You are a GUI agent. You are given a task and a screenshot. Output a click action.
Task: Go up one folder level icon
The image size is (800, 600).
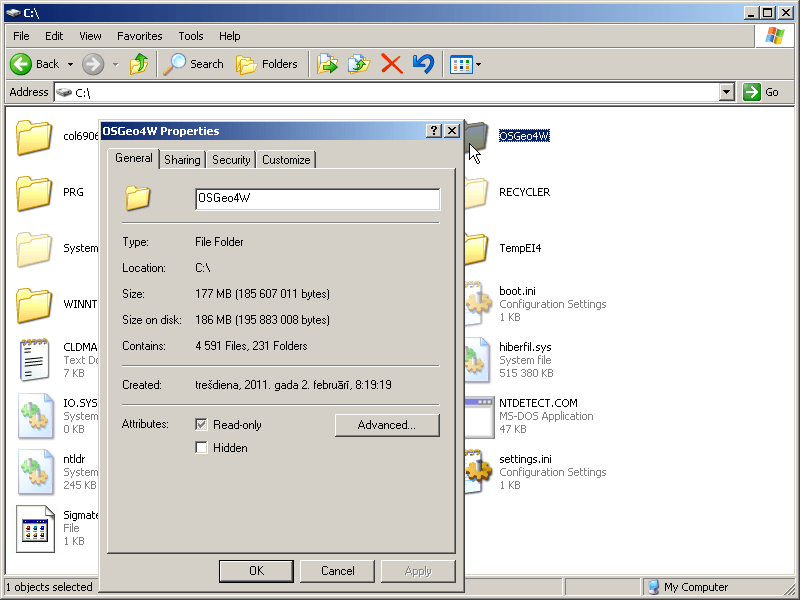point(139,64)
